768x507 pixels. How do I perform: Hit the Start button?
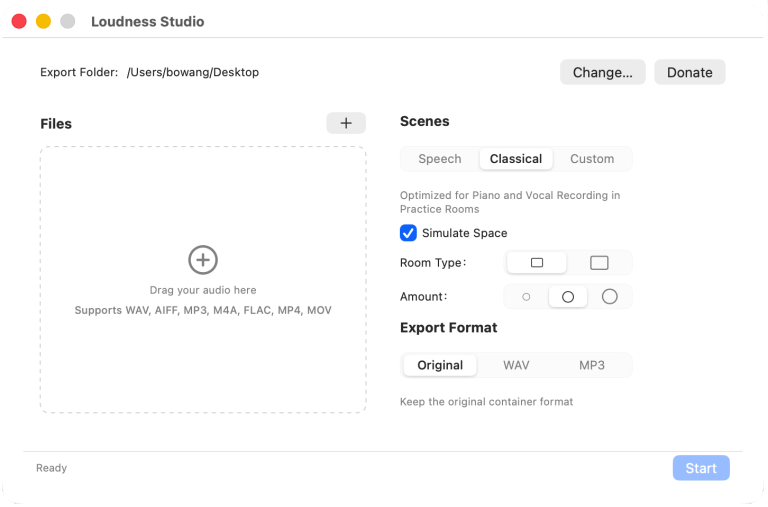click(701, 468)
